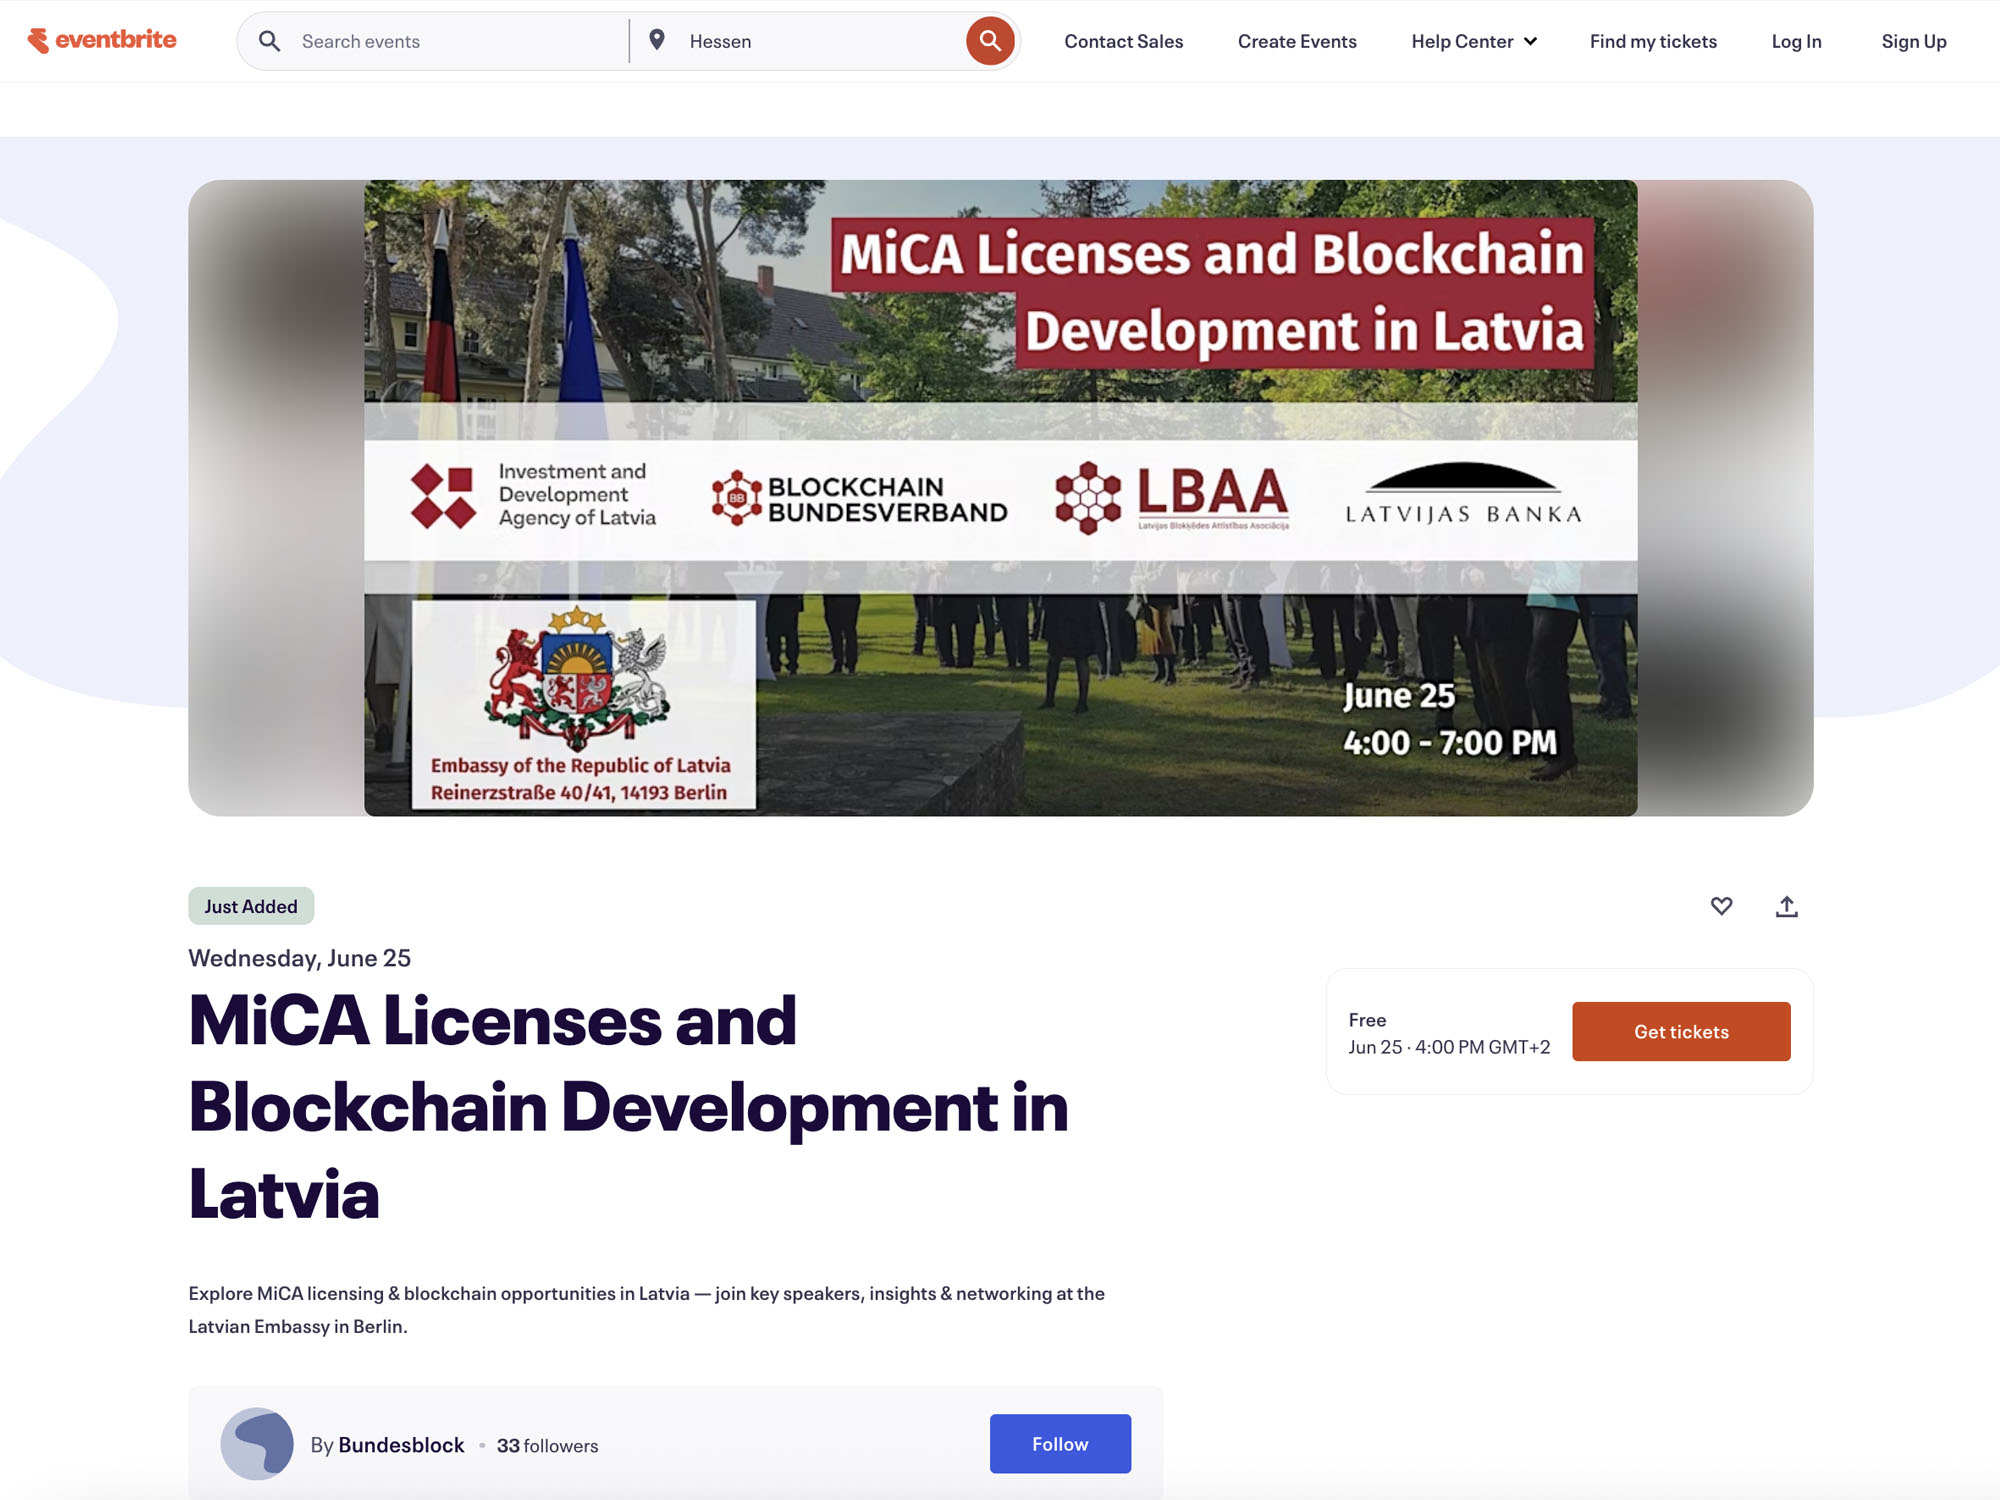Follow the Bundesblock organizer
The height and width of the screenshot is (1500, 2000).
[x=1060, y=1443]
